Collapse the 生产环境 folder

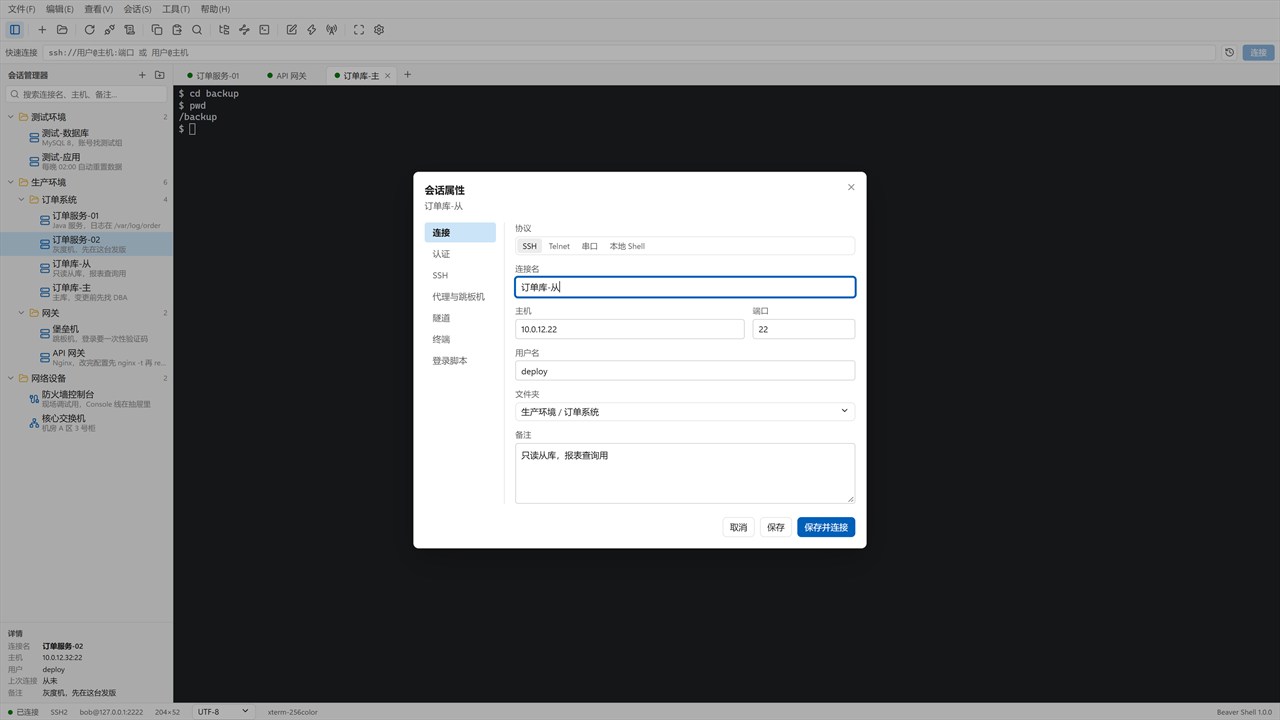click(x=11, y=182)
